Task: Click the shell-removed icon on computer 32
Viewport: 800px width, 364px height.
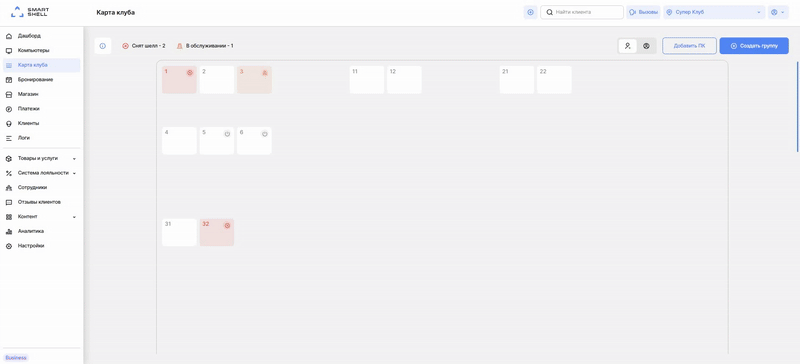Action: [x=227, y=225]
